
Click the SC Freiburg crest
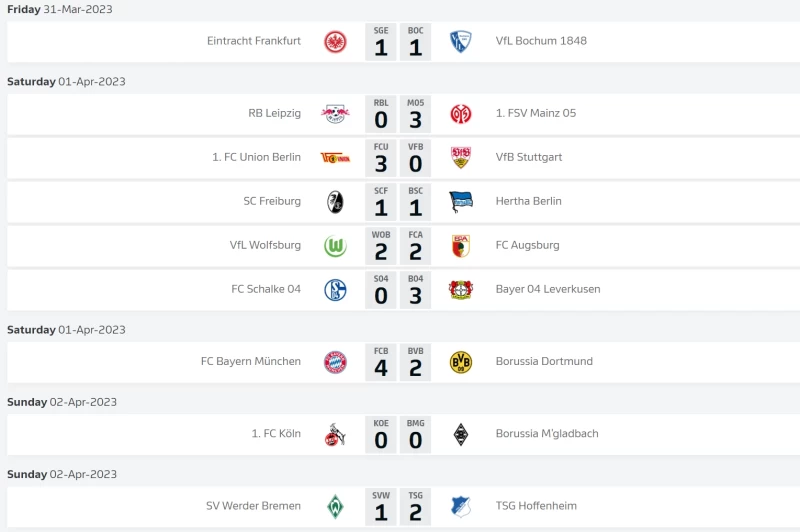[x=335, y=202]
